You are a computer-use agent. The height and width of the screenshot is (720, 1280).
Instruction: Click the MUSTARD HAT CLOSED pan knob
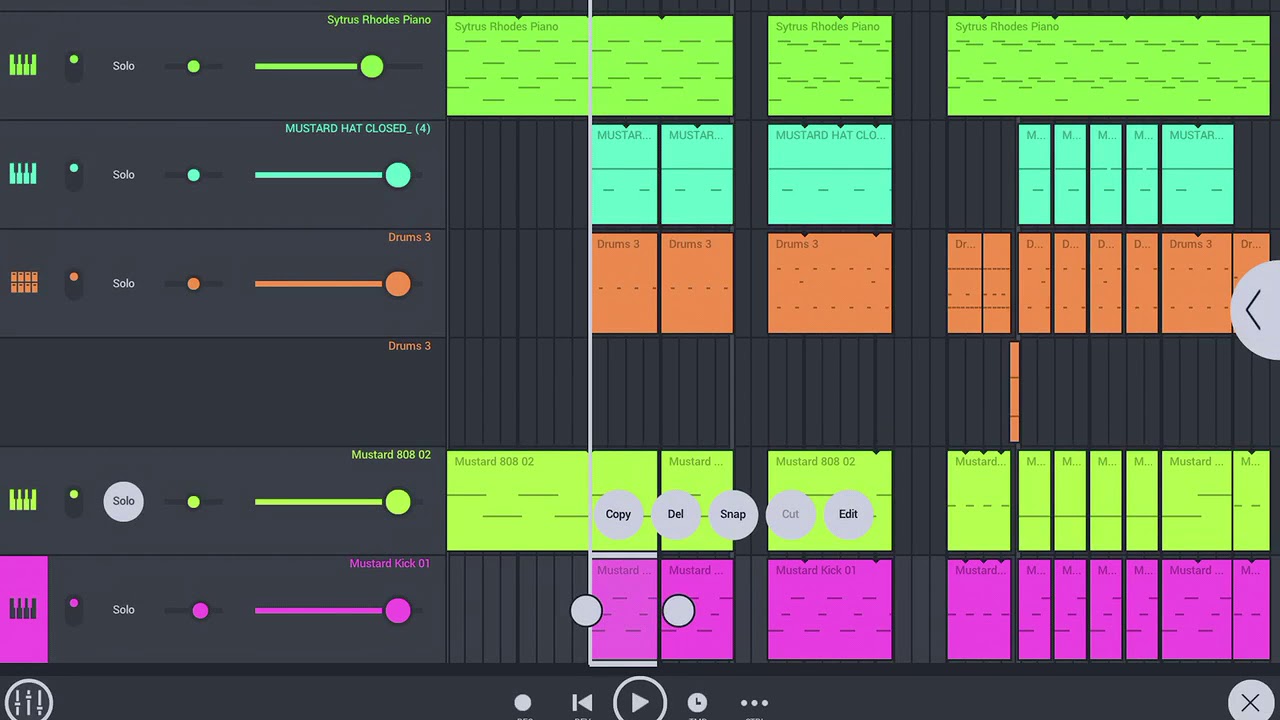(193, 175)
